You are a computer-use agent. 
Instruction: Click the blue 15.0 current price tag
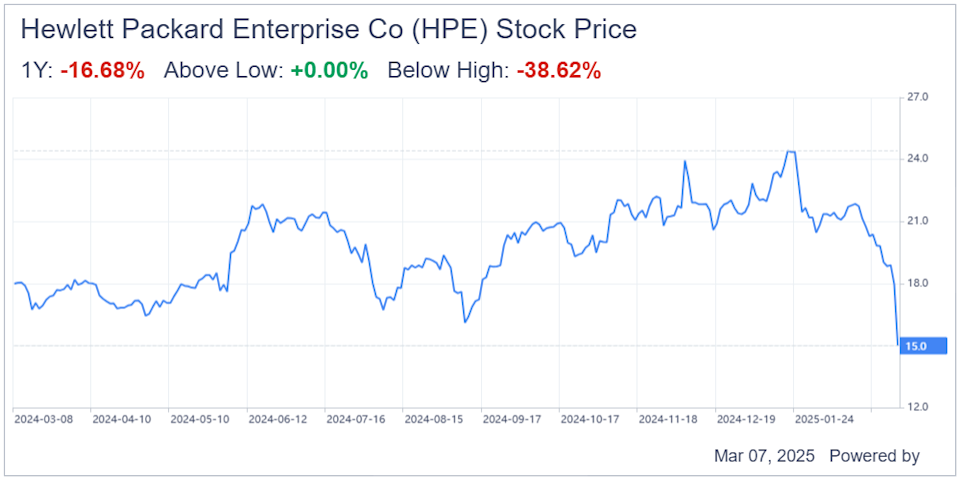(x=922, y=346)
